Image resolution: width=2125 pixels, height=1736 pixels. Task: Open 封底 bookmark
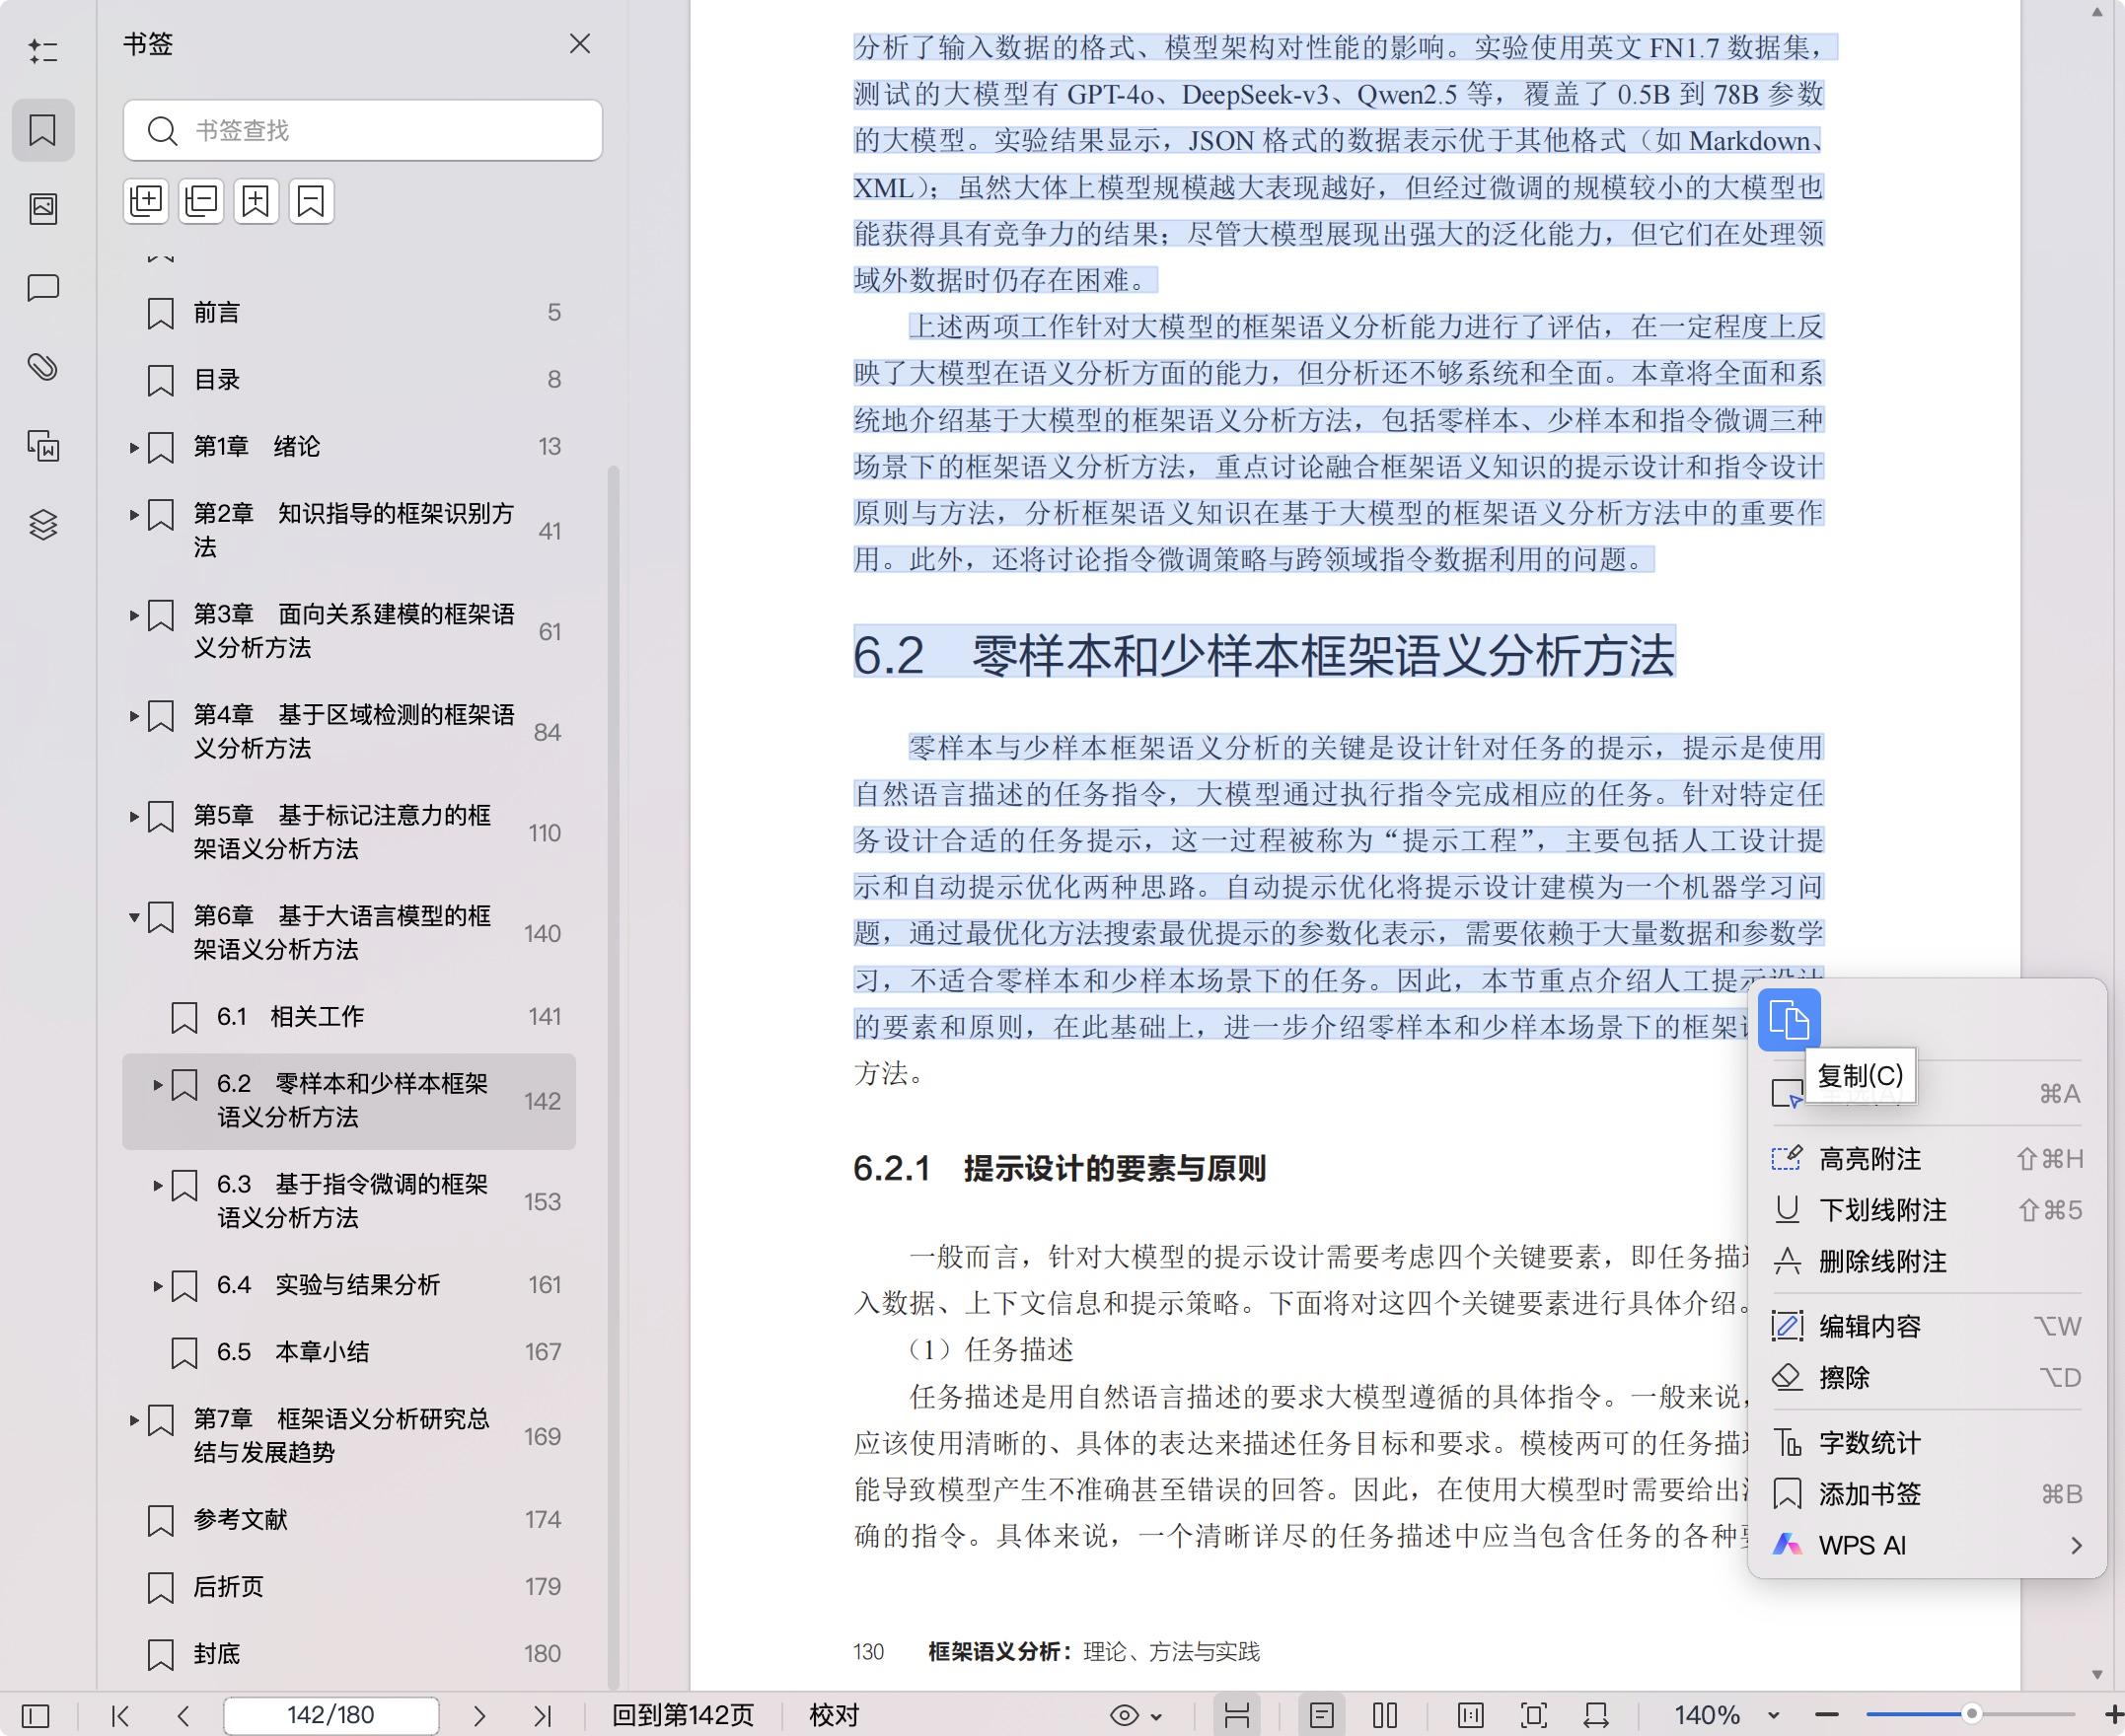(x=349, y=1654)
